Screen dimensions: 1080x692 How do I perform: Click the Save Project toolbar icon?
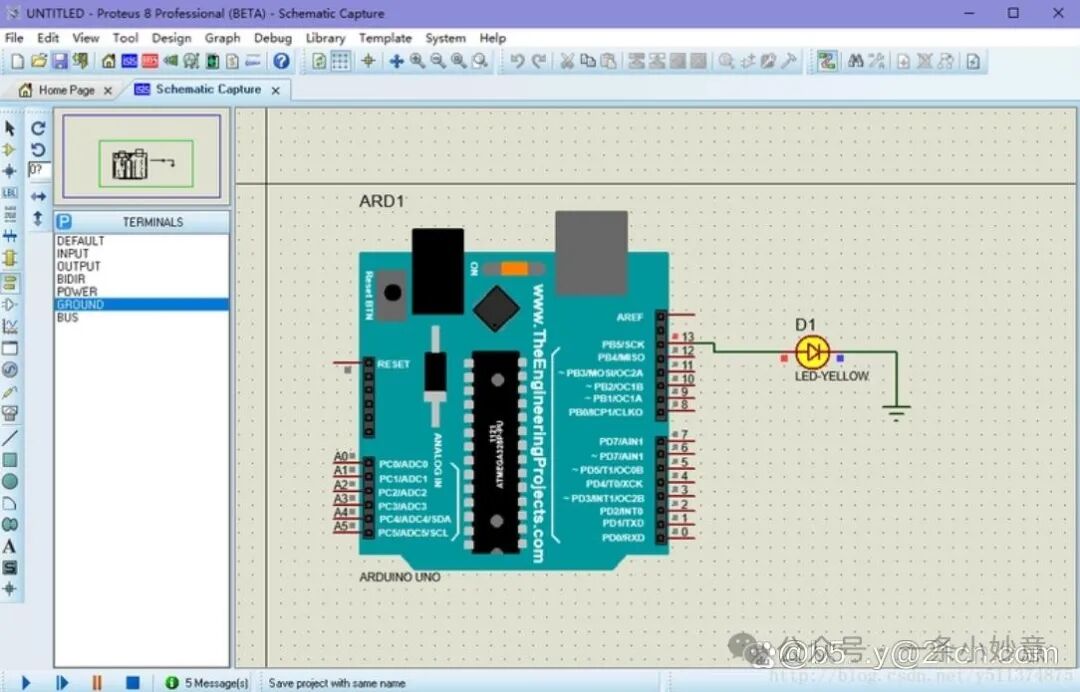pyautogui.click(x=60, y=61)
